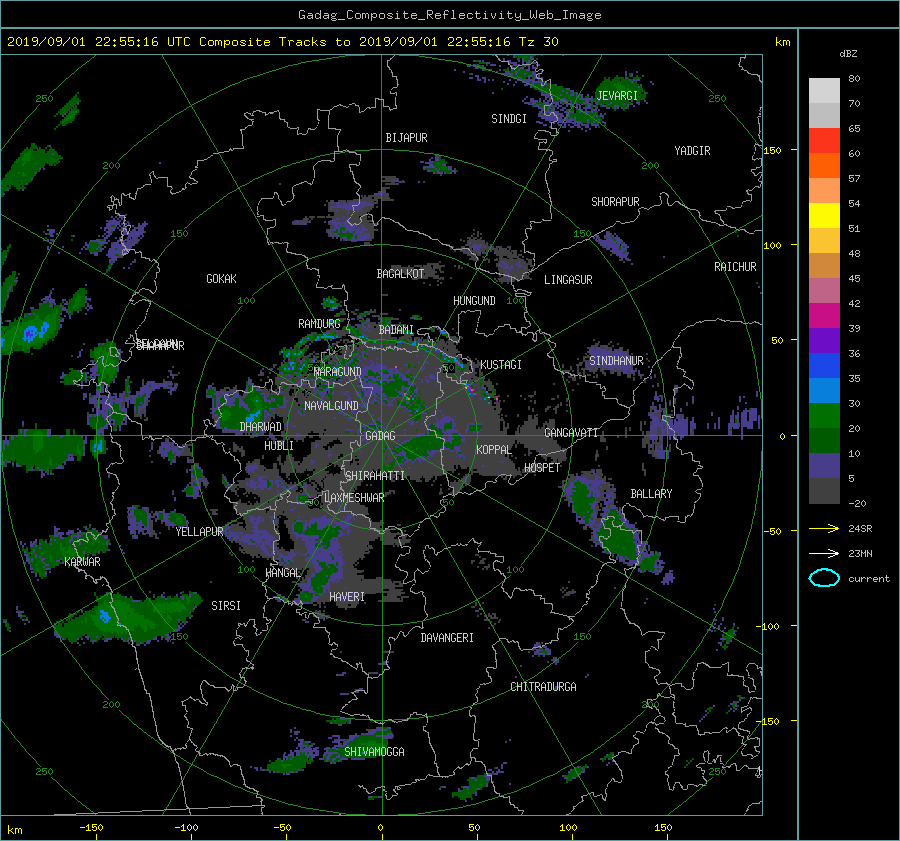The image size is (900, 841).
Task: Click the yellow 24SR track arrow
Action: coord(824,529)
